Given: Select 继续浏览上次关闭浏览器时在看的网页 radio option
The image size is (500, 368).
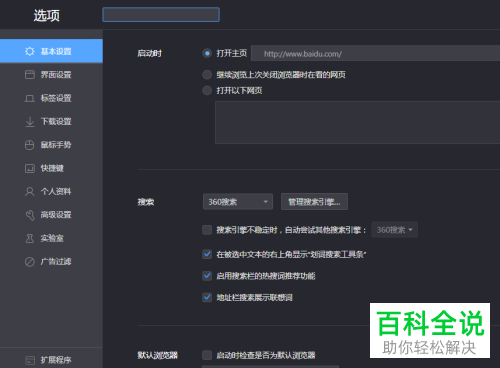Looking at the screenshot, I should coord(207,75).
